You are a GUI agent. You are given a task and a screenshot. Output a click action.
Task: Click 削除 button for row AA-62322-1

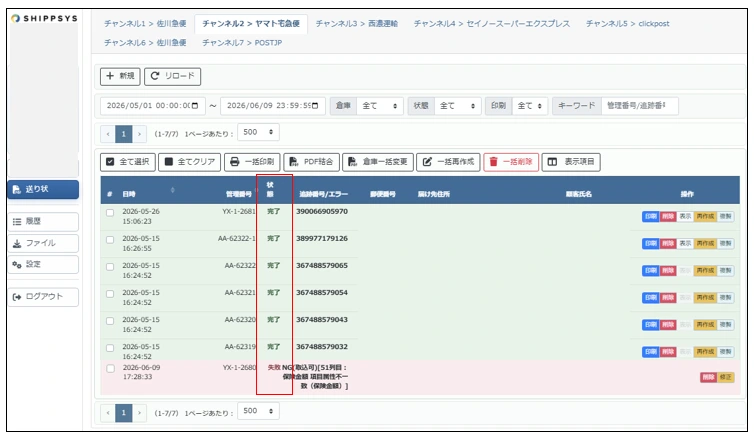coord(668,244)
